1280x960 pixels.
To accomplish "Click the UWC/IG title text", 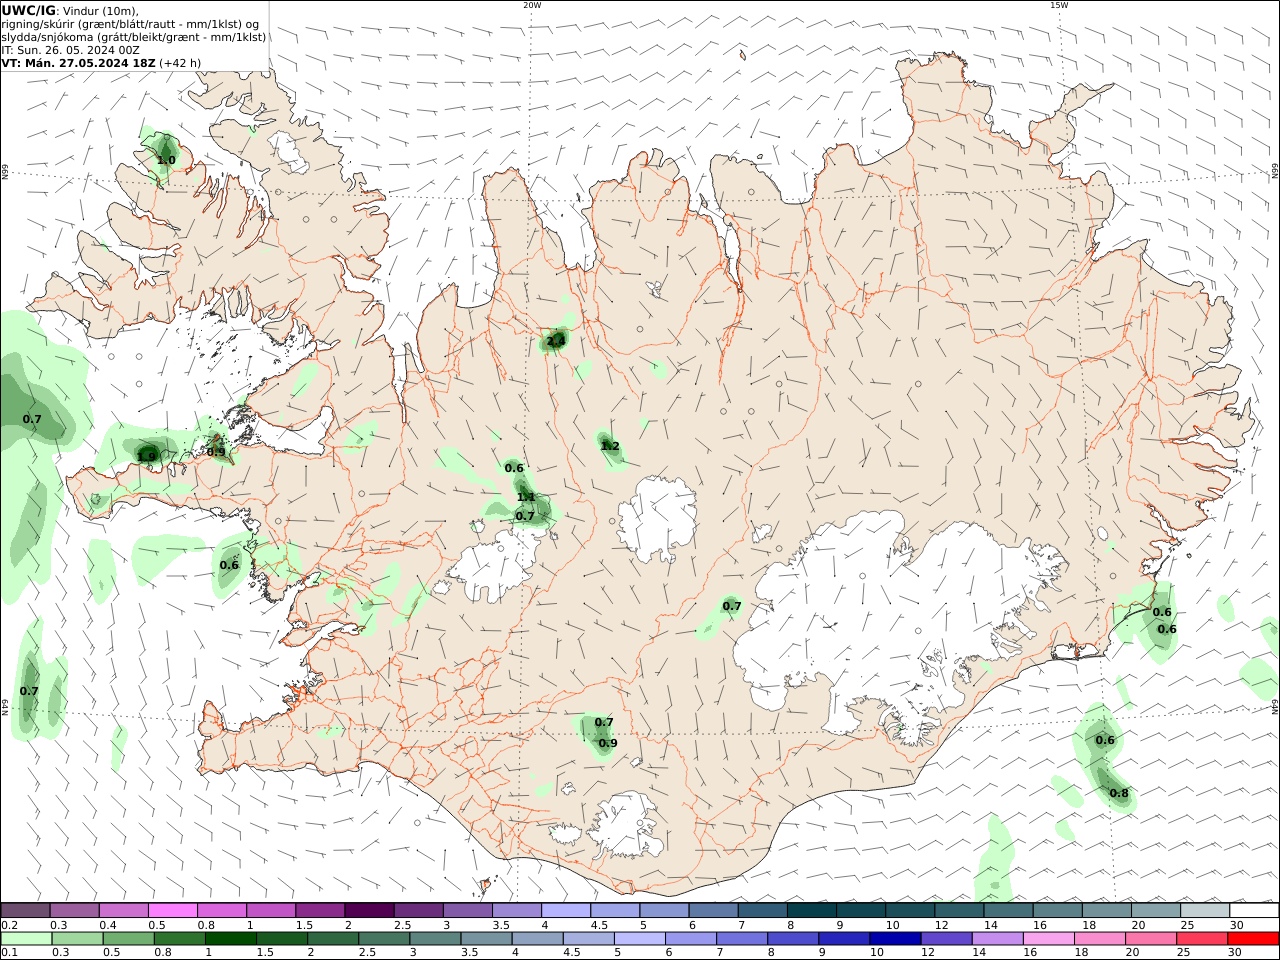I will click(x=29, y=10).
